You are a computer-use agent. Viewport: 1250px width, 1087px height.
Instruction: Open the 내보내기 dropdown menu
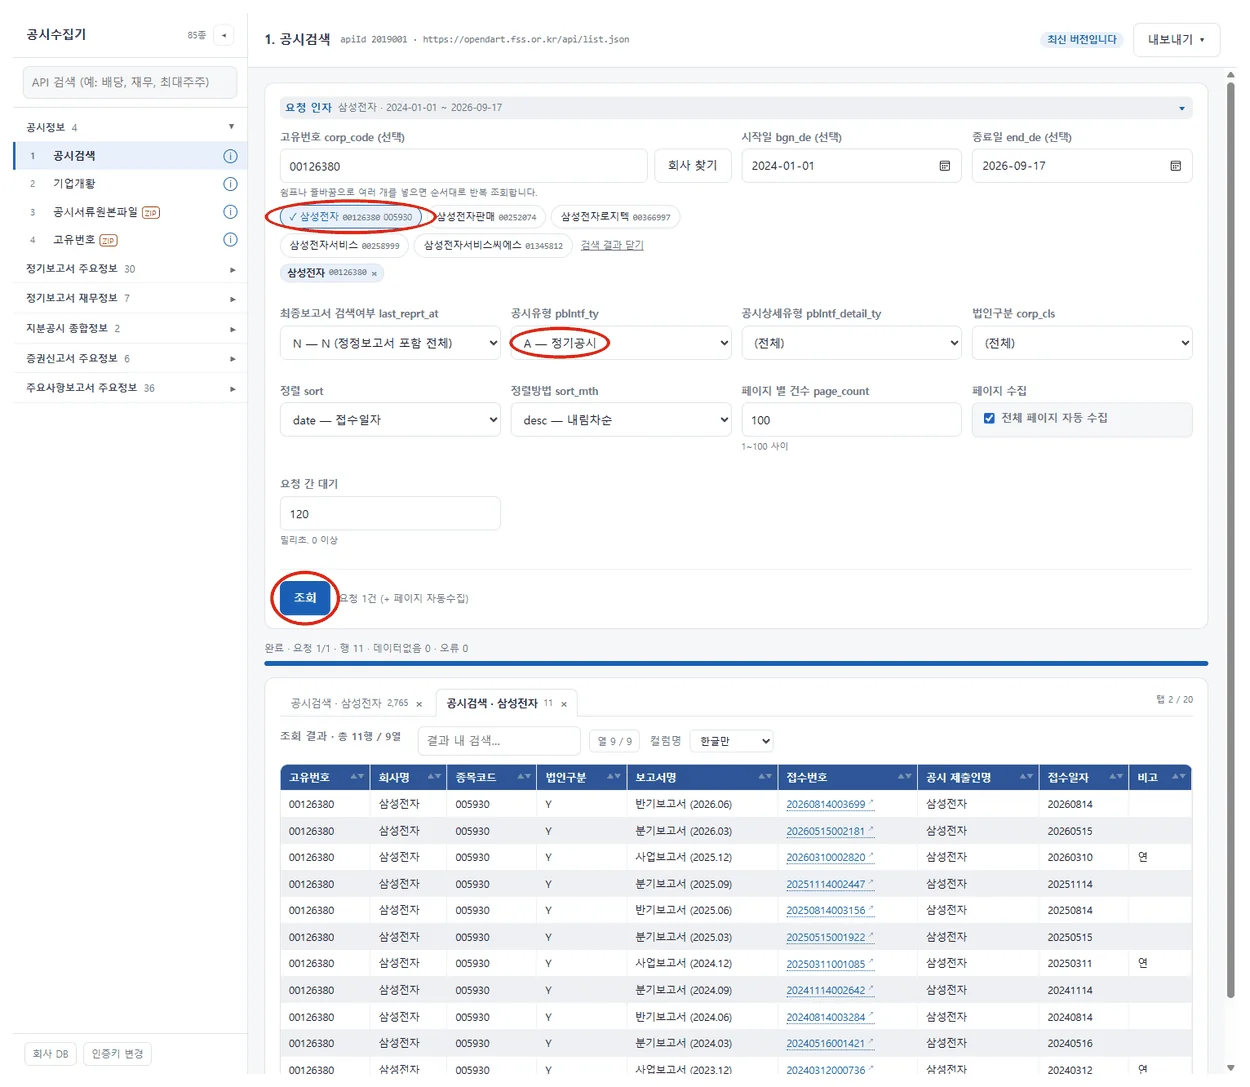[x=1176, y=39]
